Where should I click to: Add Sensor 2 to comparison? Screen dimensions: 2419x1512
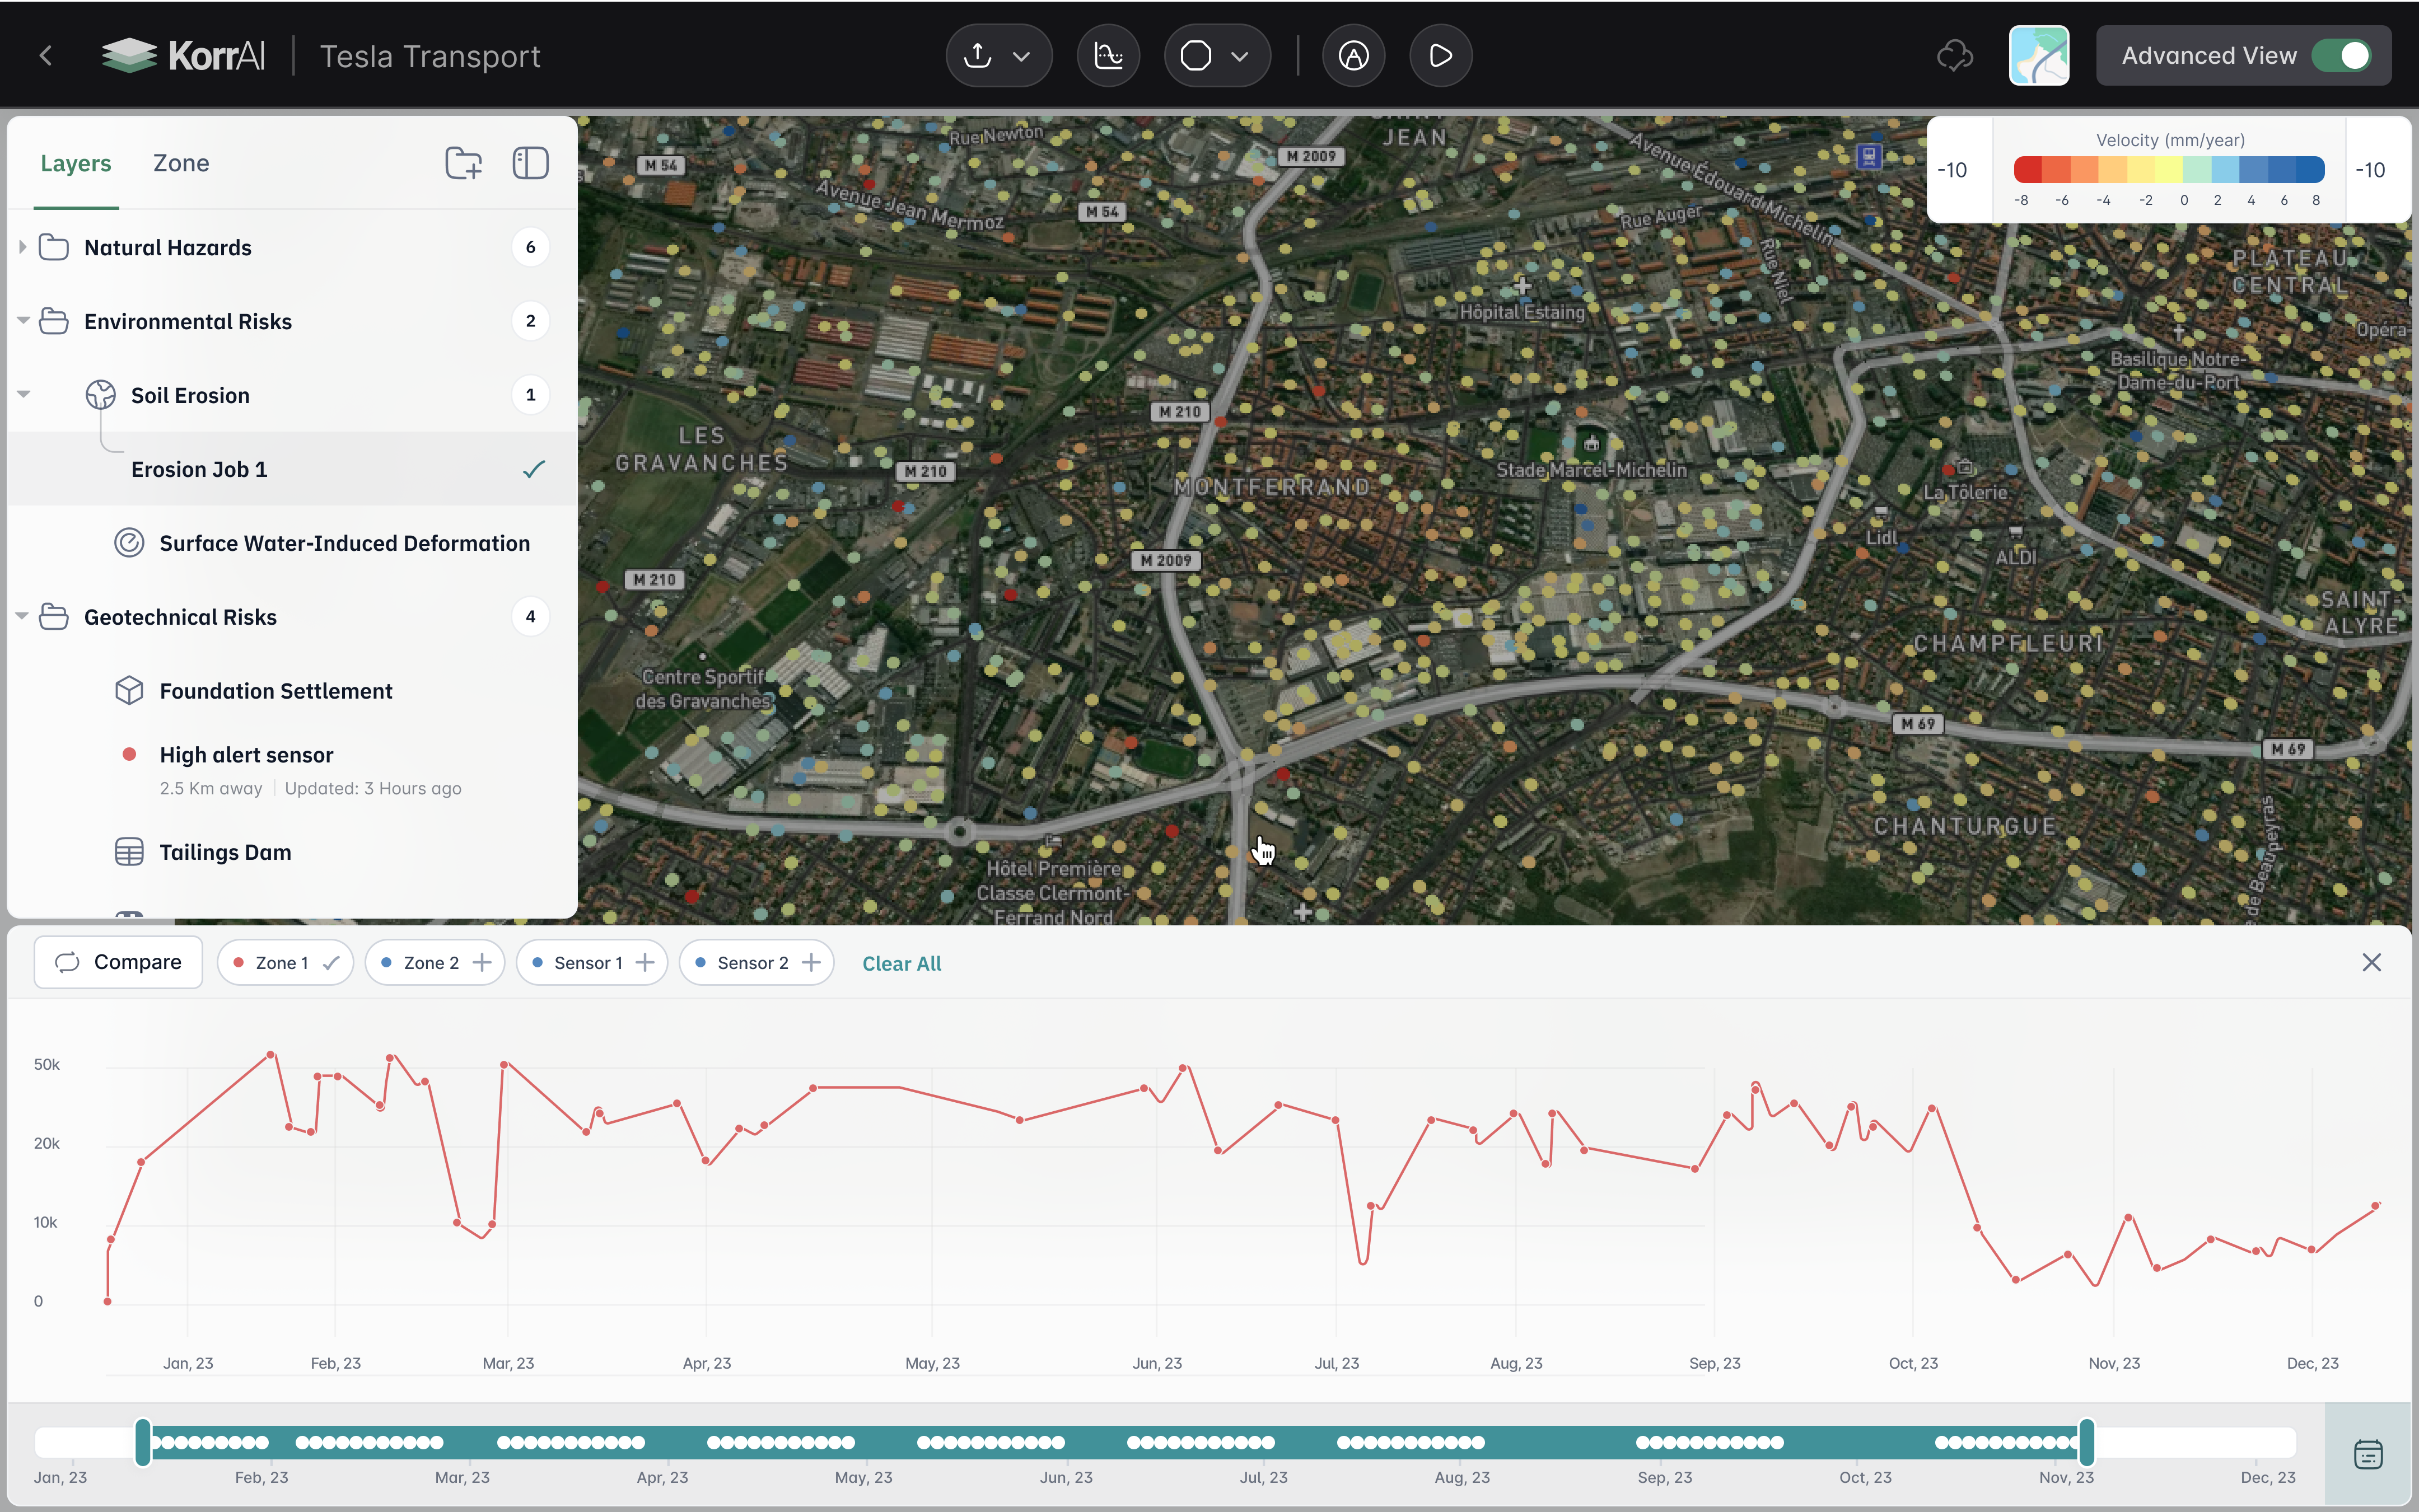click(812, 962)
